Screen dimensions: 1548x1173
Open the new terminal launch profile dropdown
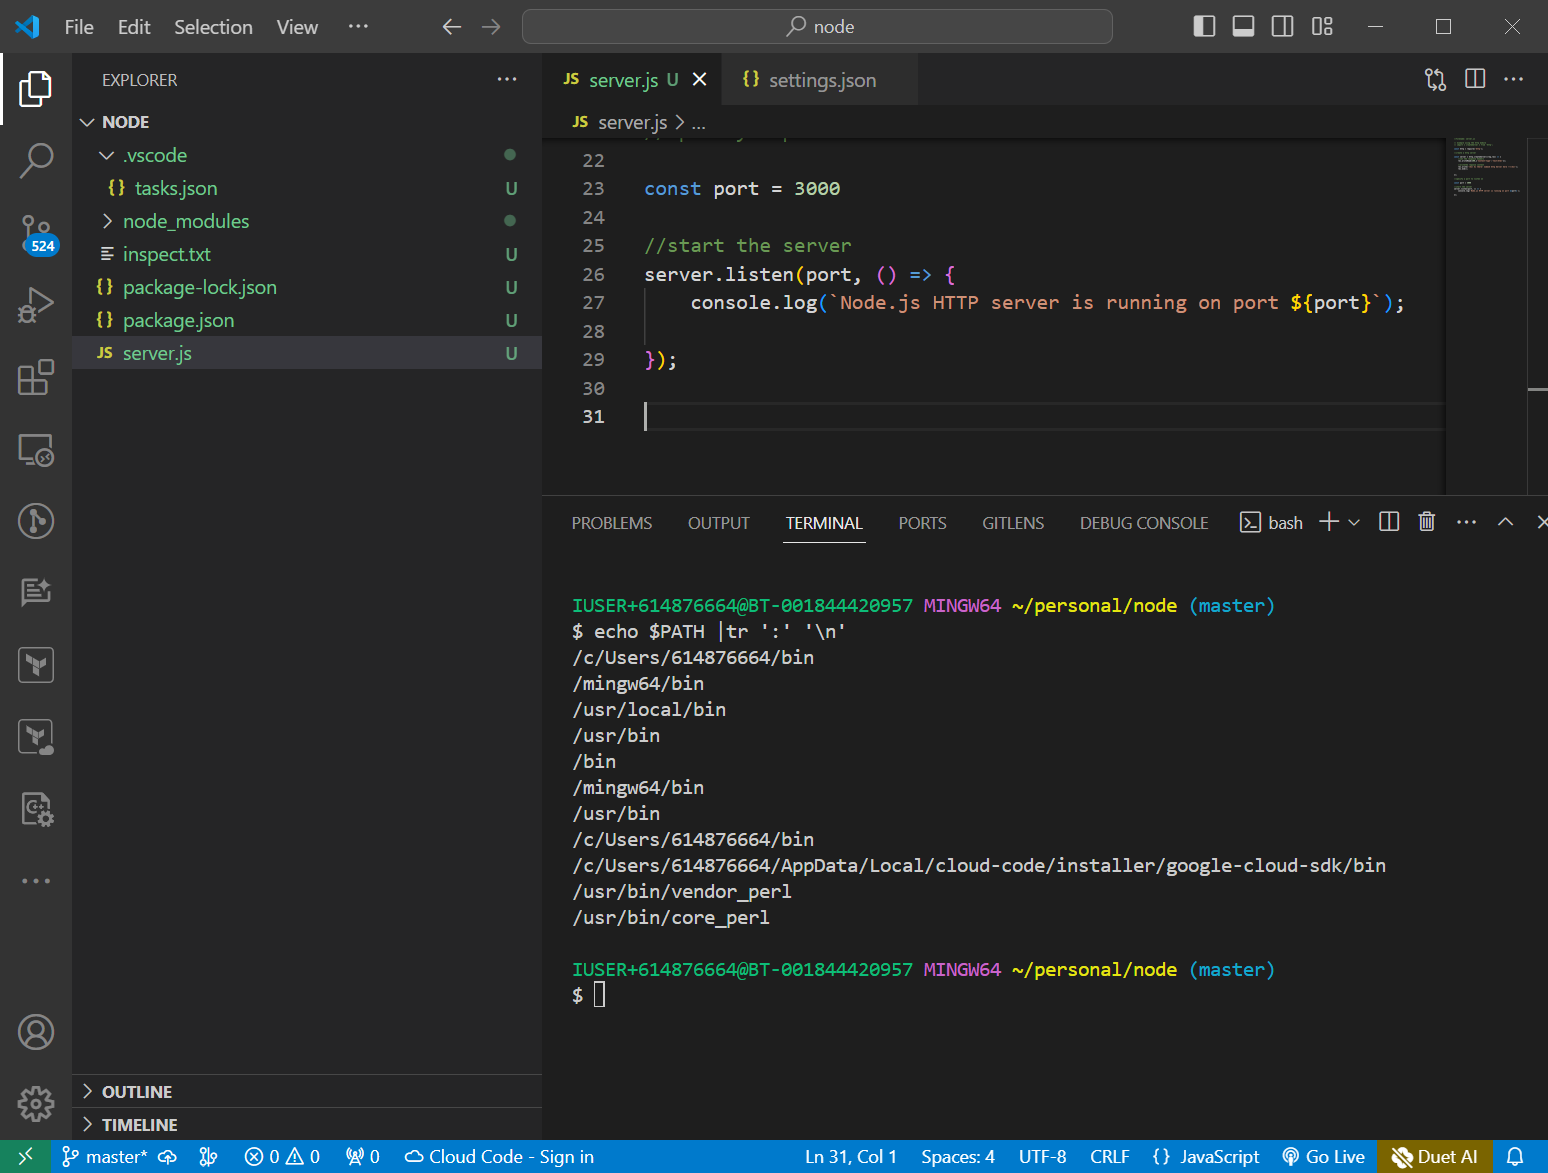coord(1354,523)
